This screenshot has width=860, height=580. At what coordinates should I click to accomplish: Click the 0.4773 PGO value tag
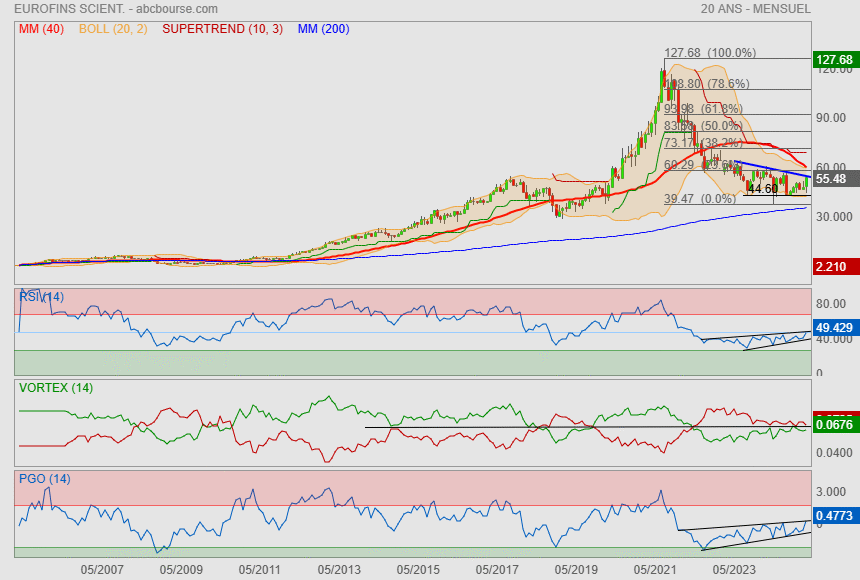(835, 516)
